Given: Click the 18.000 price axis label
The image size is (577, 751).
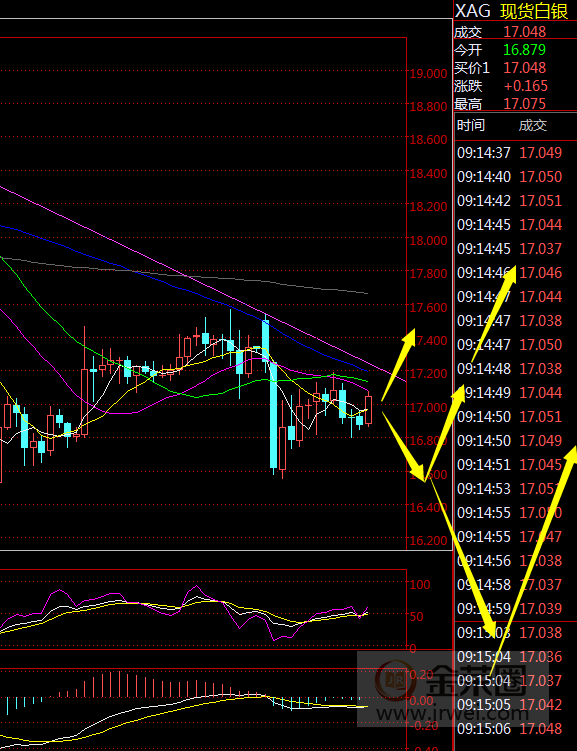Looking at the screenshot, I should coord(428,240).
